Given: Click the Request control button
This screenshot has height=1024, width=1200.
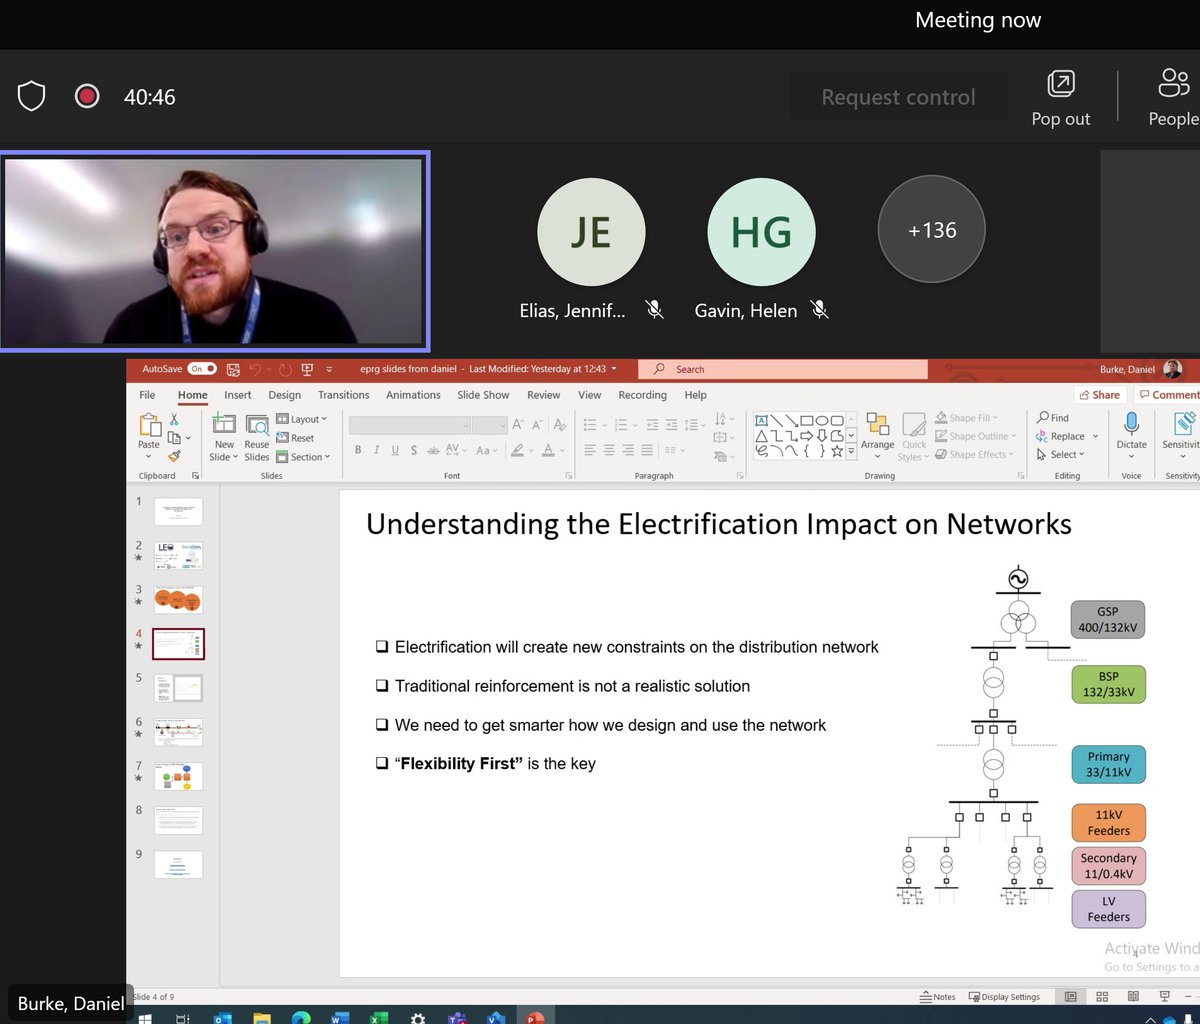Looking at the screenshot, I should click(898, 97).
